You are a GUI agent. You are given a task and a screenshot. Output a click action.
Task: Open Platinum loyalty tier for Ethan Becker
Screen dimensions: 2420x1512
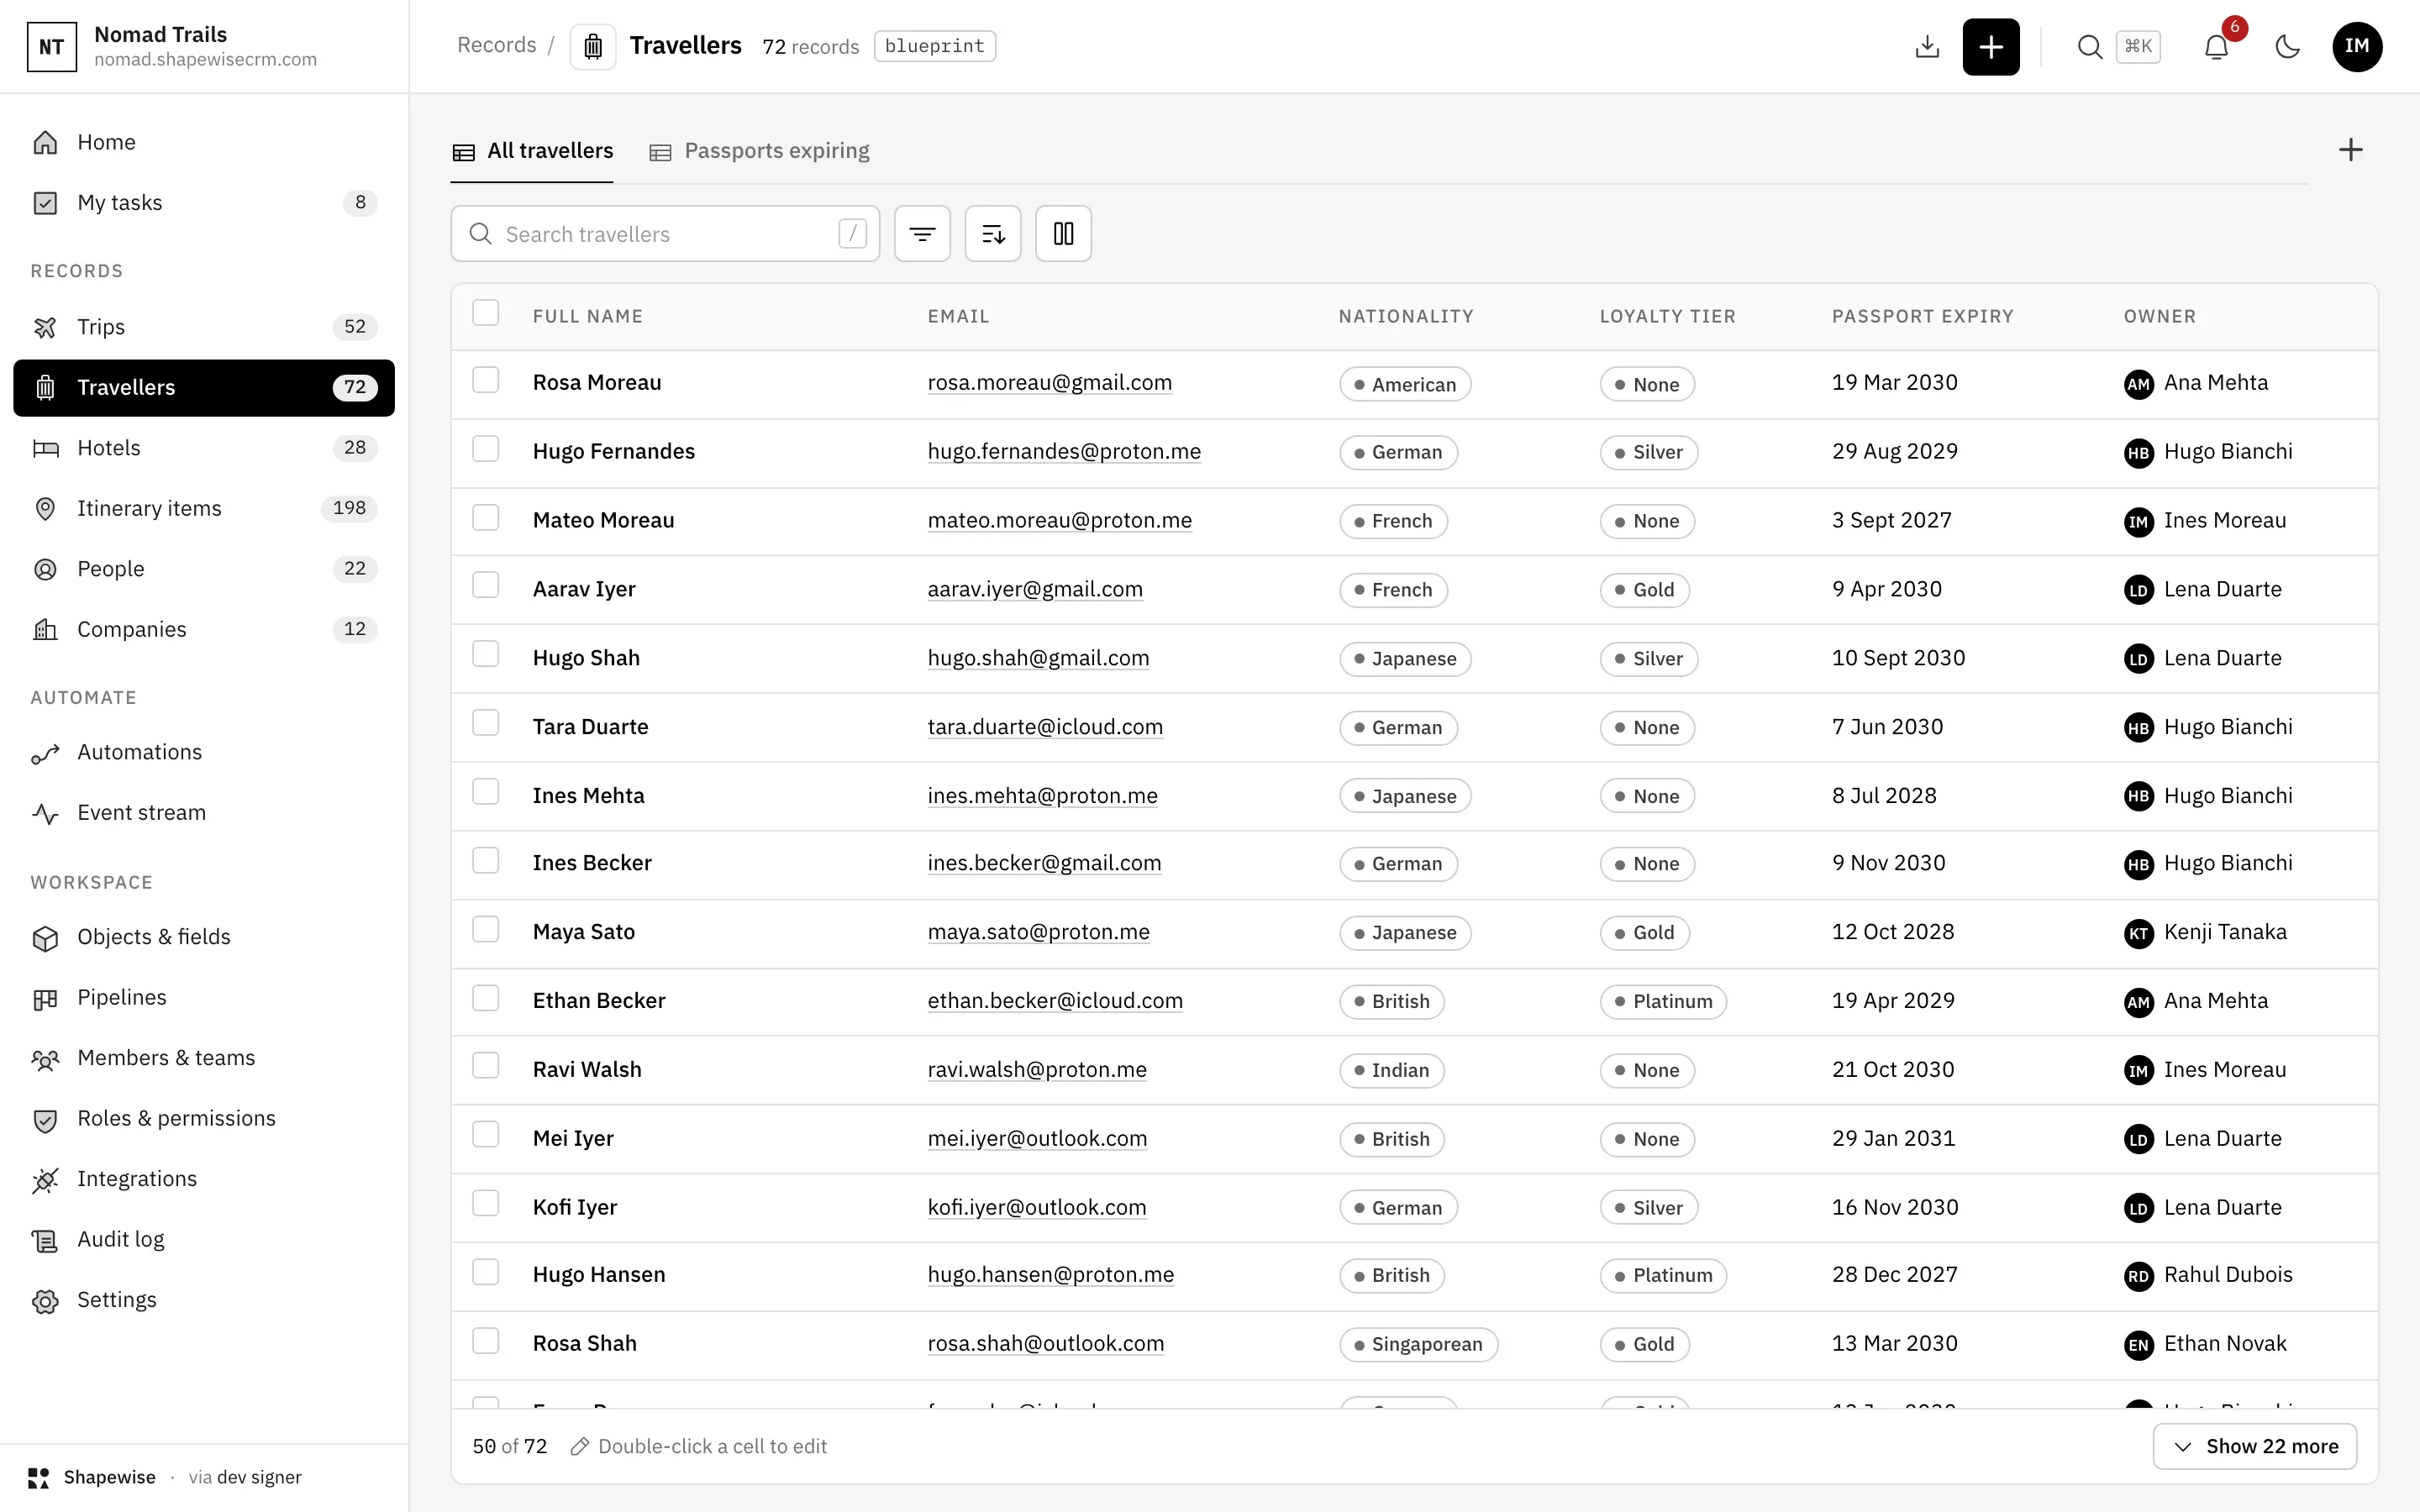1663,1001
